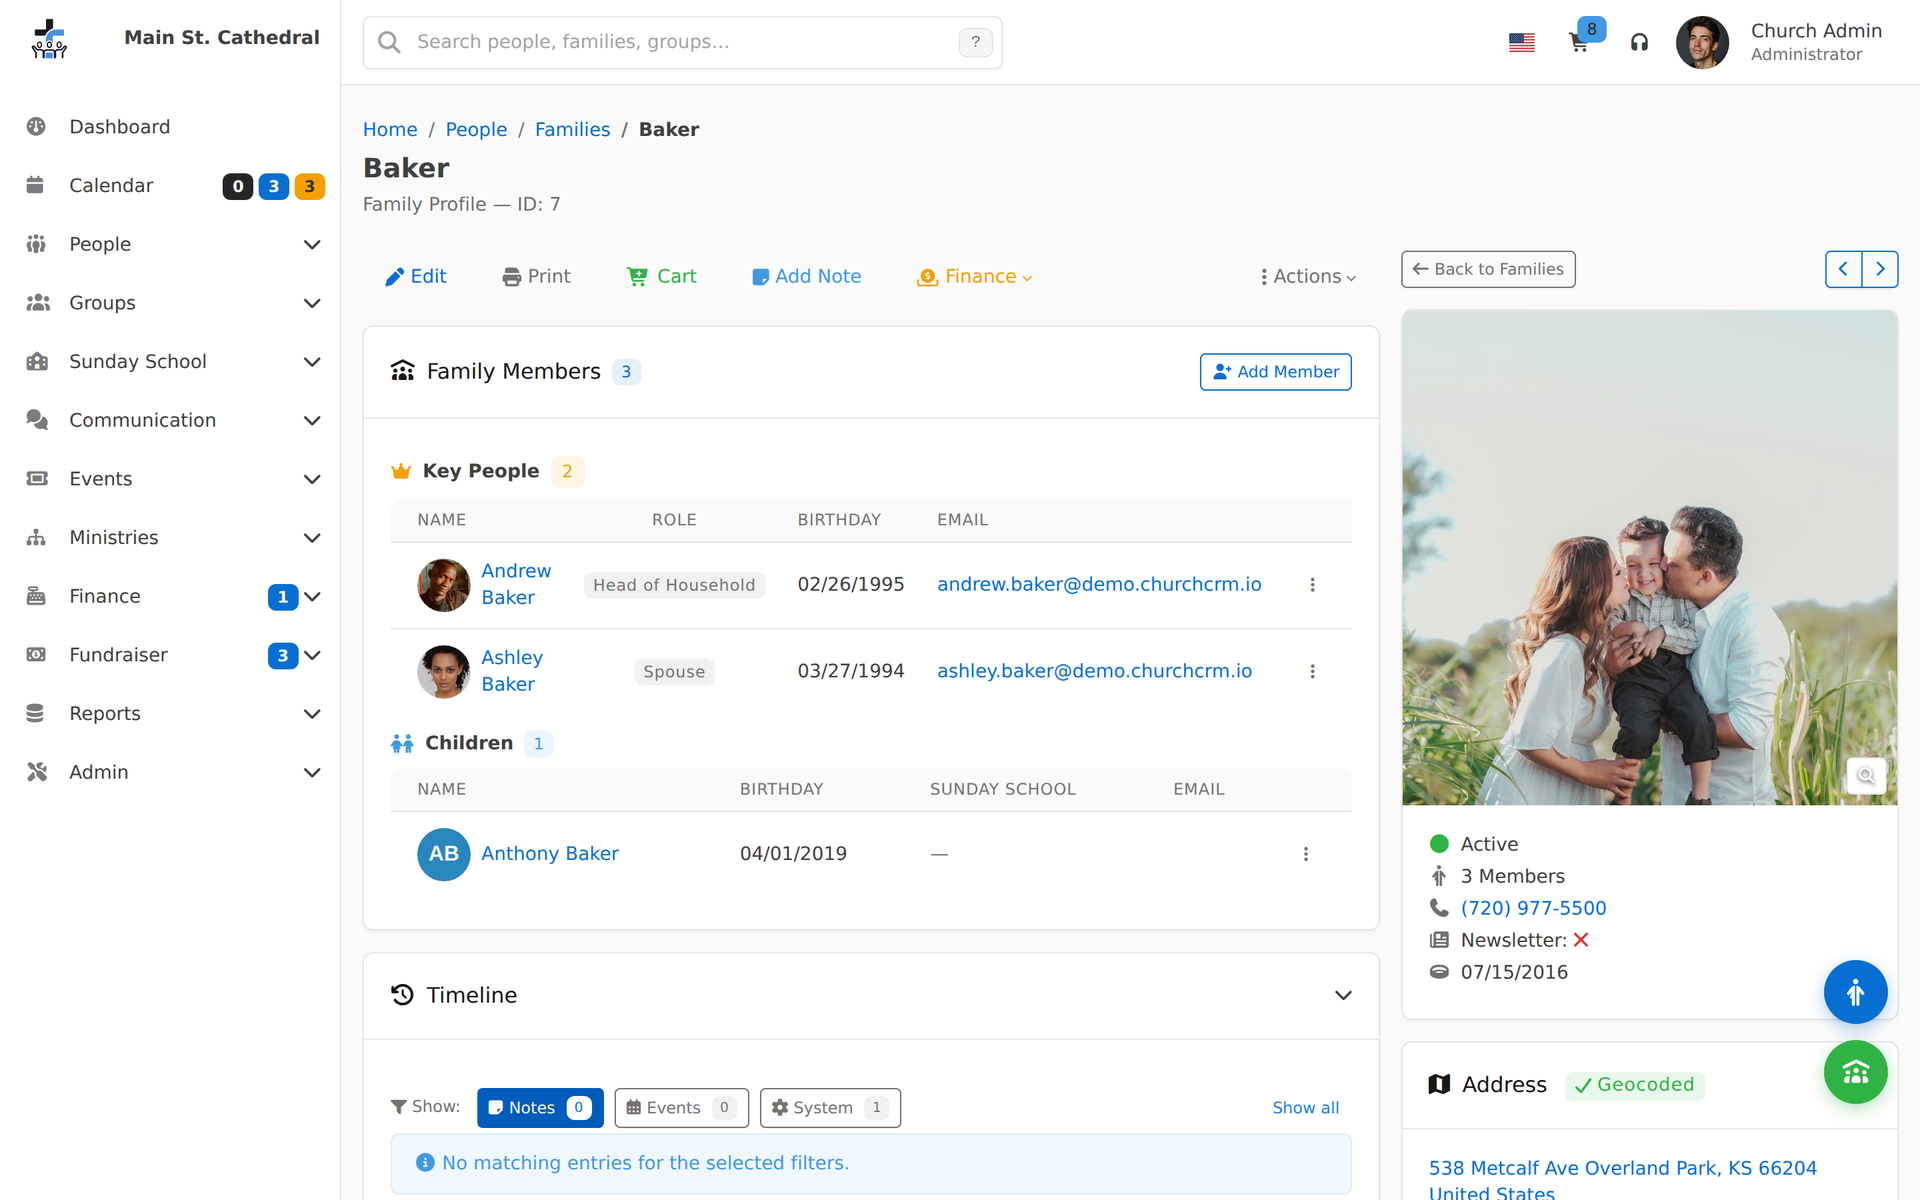The height and width of the screenshot is (1200, 1920).
Task: Toggle the System timeline filter
Action: (x=830, y=1108)
